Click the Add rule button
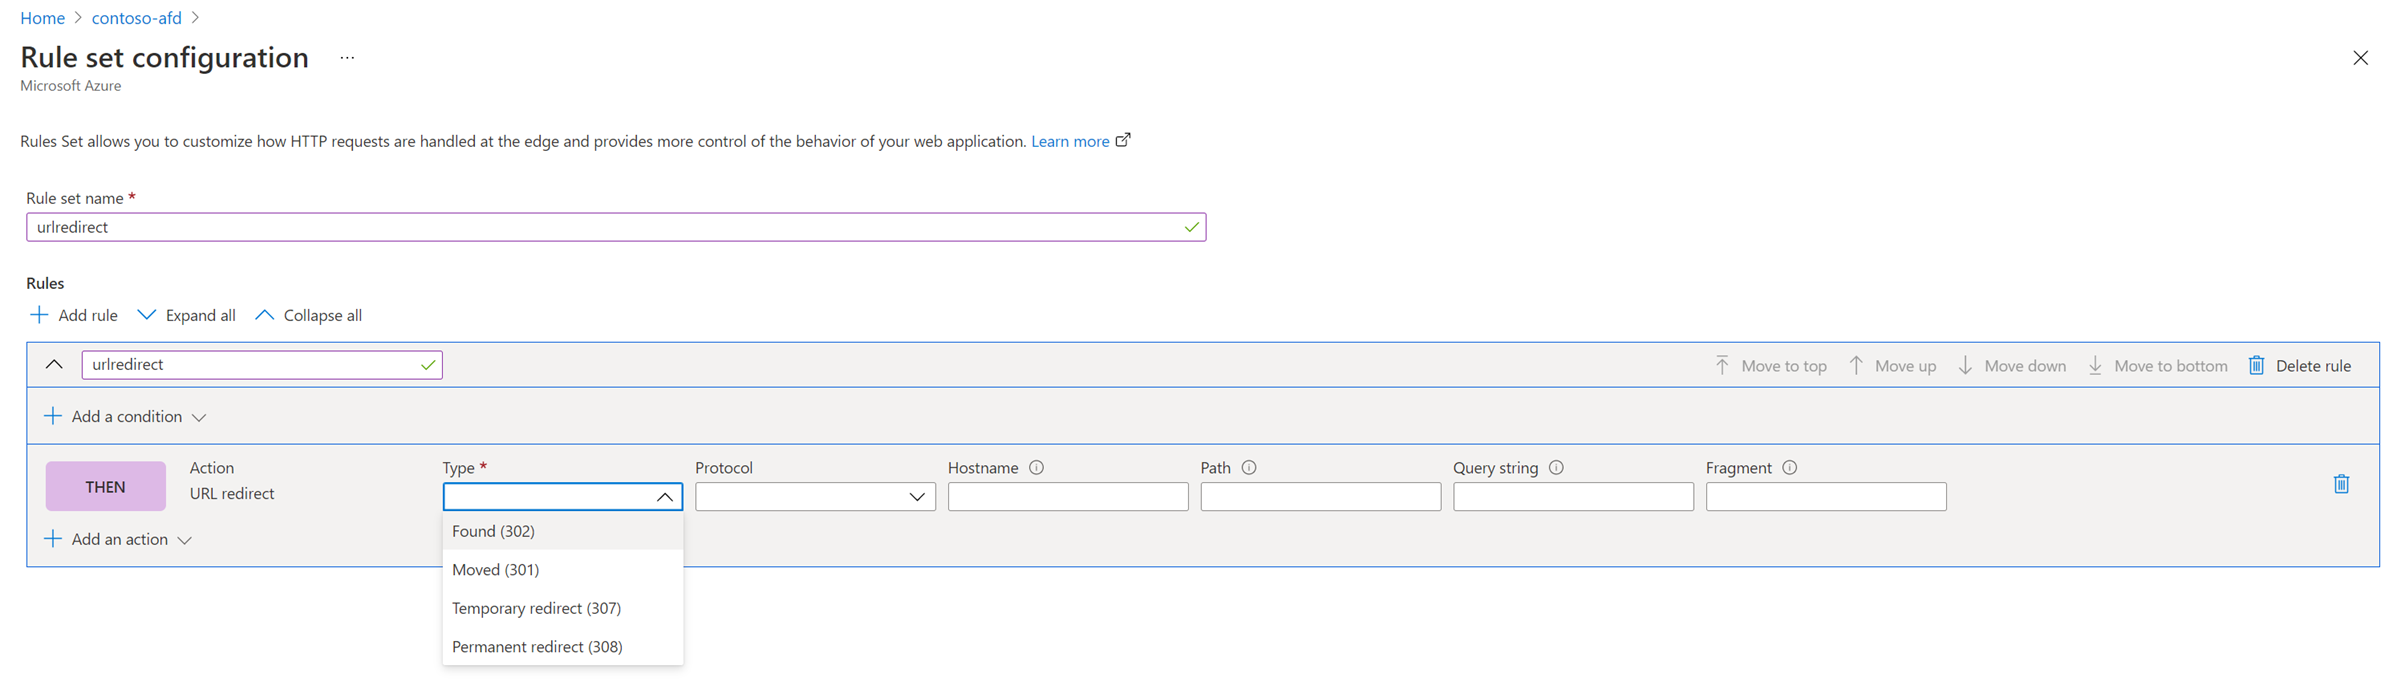This screenshot has width=2401, height=686. (x=74, y=315)
